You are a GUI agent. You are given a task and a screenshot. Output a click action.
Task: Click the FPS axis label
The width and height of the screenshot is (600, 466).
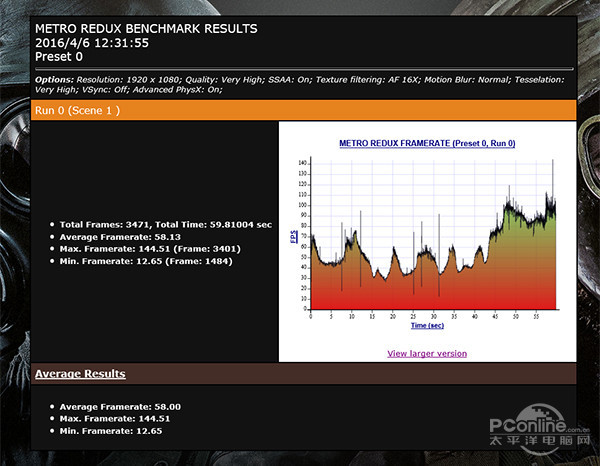(293, 236)
